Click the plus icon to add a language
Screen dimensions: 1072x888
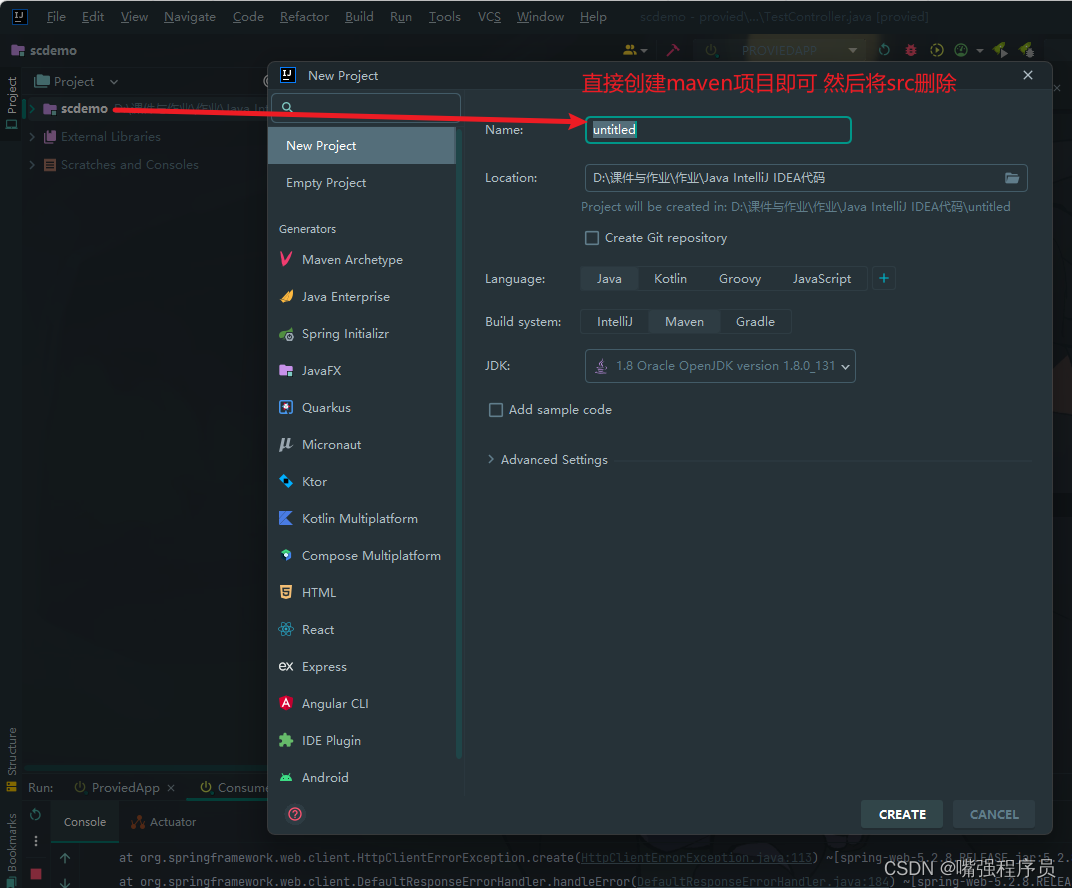883,278
